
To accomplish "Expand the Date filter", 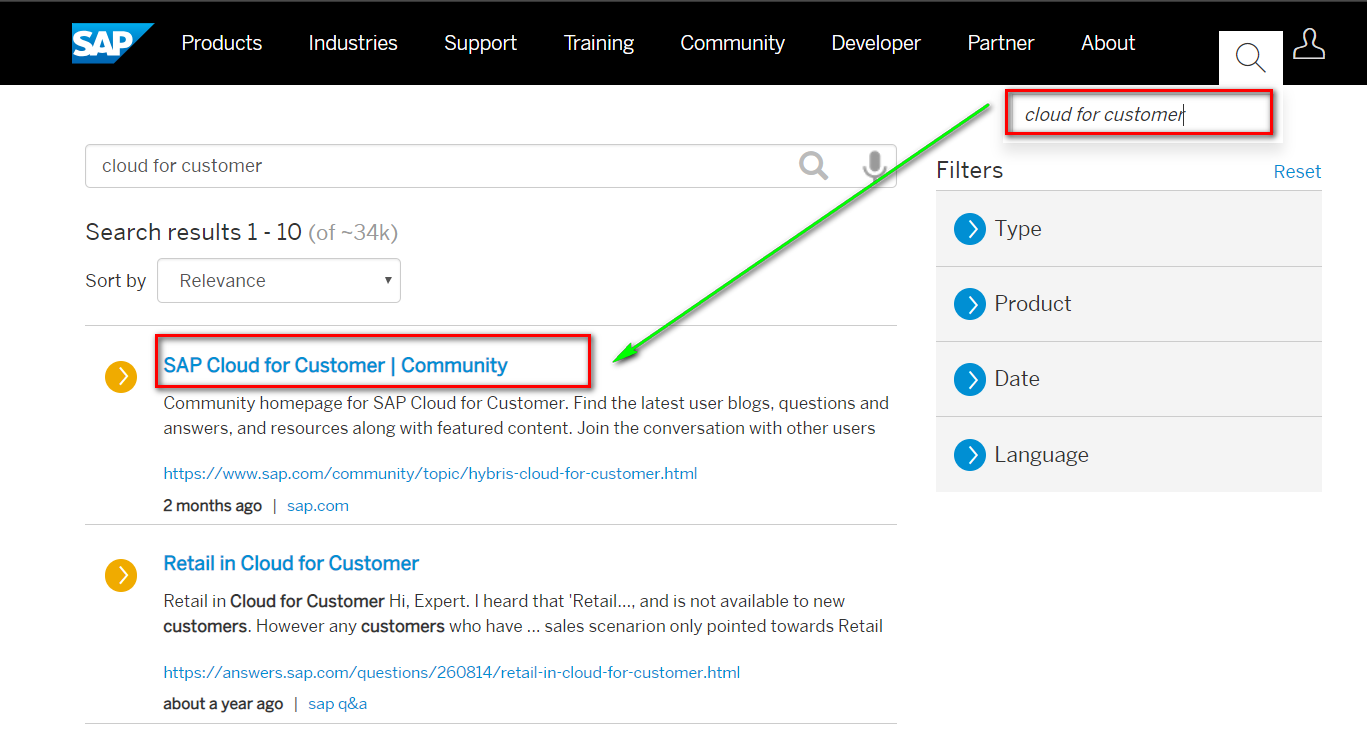I will (x=1129, y=379).
